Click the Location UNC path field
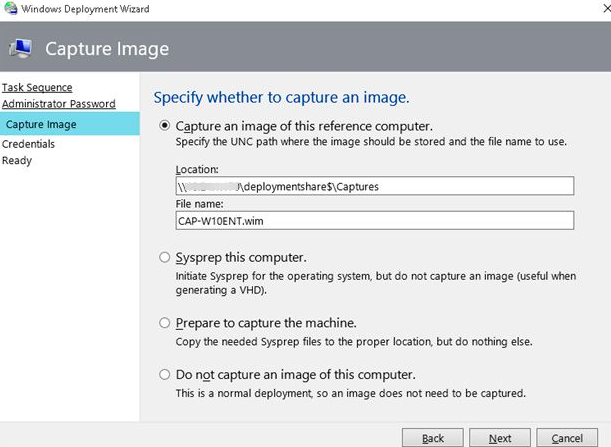 [x=374, y=186]
